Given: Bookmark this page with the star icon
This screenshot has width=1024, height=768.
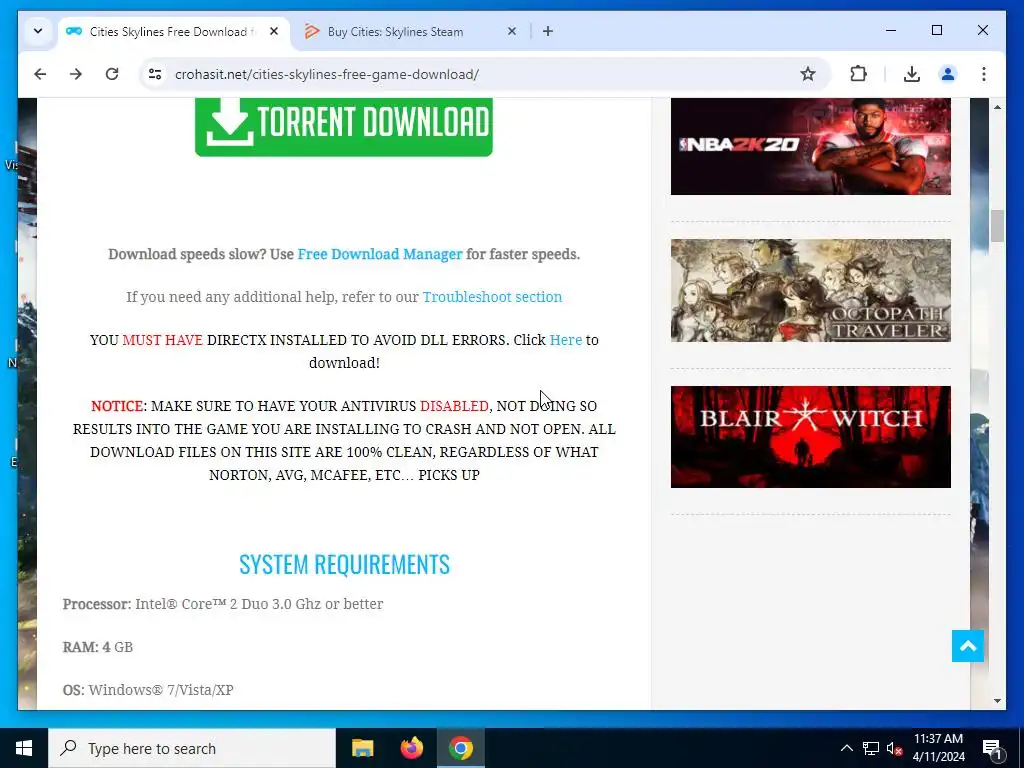Looking at the screenshot, I should point(808,74).
